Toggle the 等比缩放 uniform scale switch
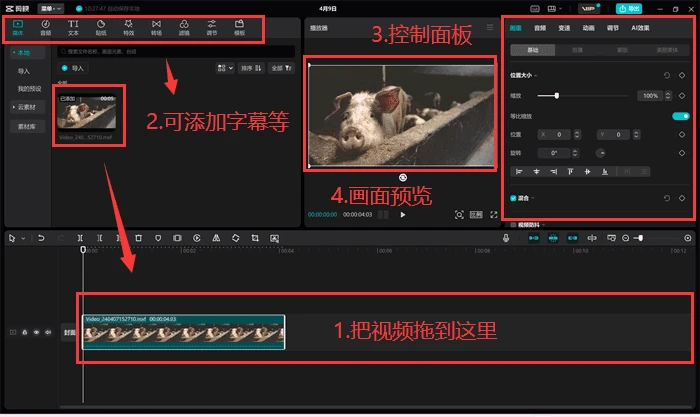The image size is (700, 417). pos(681,116)
